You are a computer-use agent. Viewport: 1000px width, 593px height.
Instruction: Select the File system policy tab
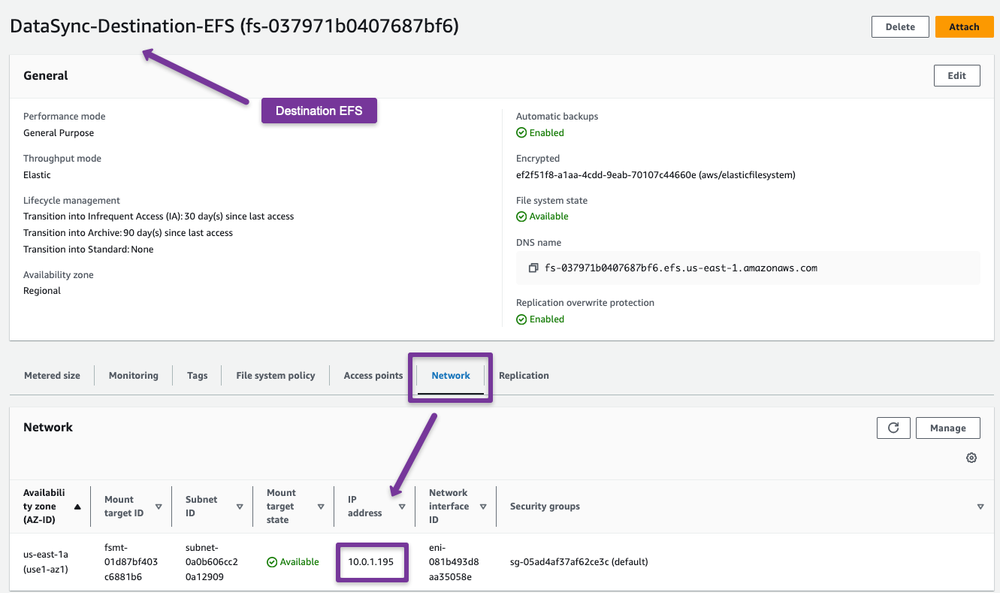point(275,376)
